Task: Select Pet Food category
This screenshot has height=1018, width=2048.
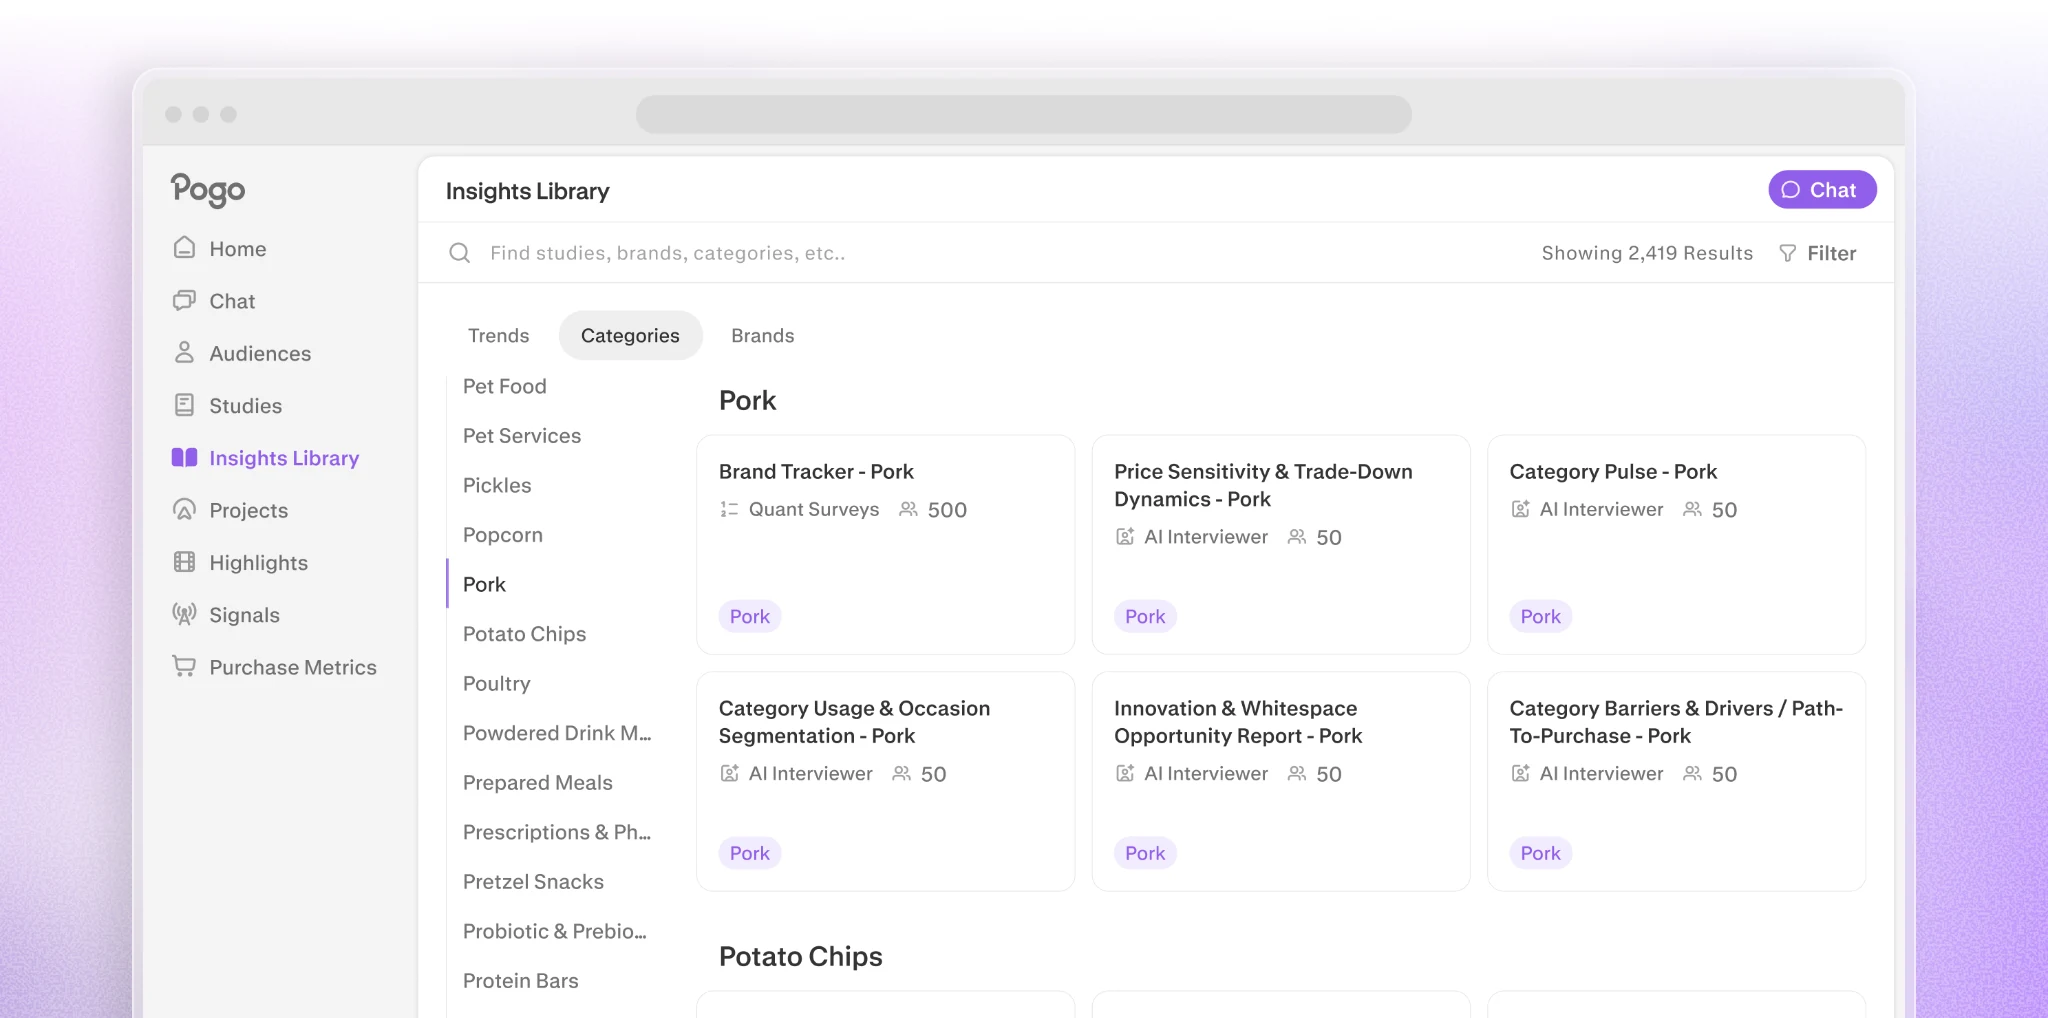Action: click(x=505, y=386)
